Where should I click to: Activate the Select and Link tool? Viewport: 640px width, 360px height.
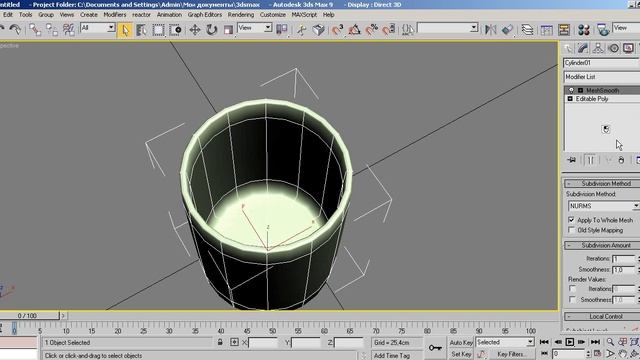[35, 30]
